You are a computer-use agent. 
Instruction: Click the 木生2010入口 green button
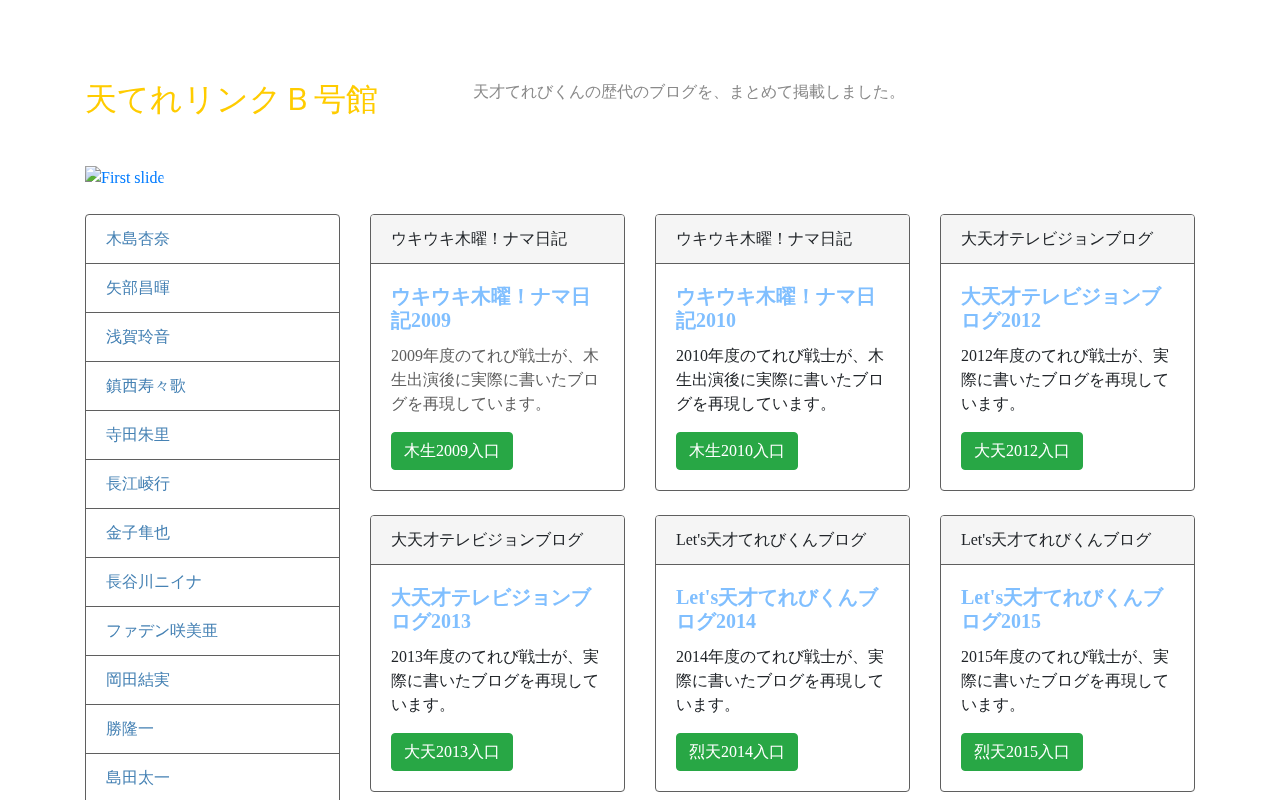(x=737, y=451)
